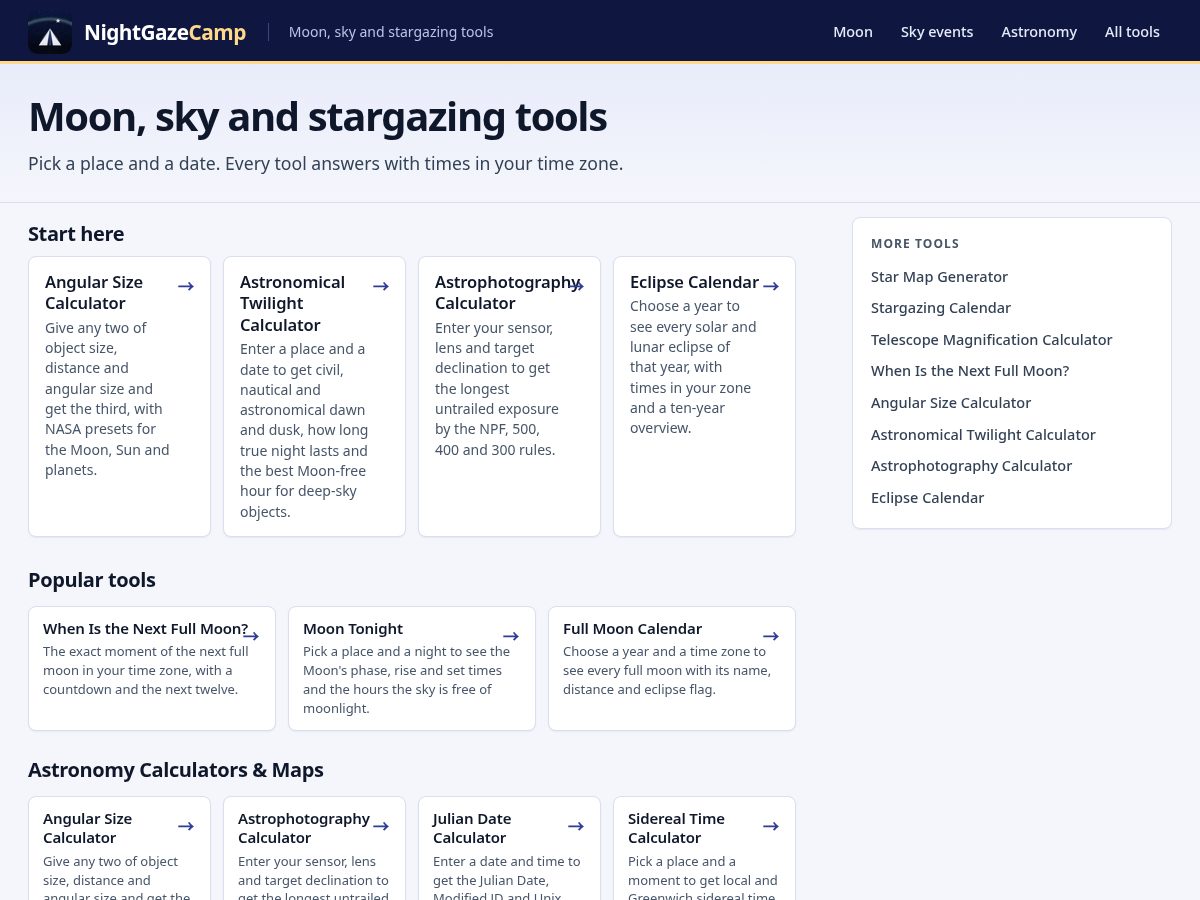The width and height of the screenshot is (1200, 900).
Task: Click the Moon Tonight card description text
Action: coord(406,680)
